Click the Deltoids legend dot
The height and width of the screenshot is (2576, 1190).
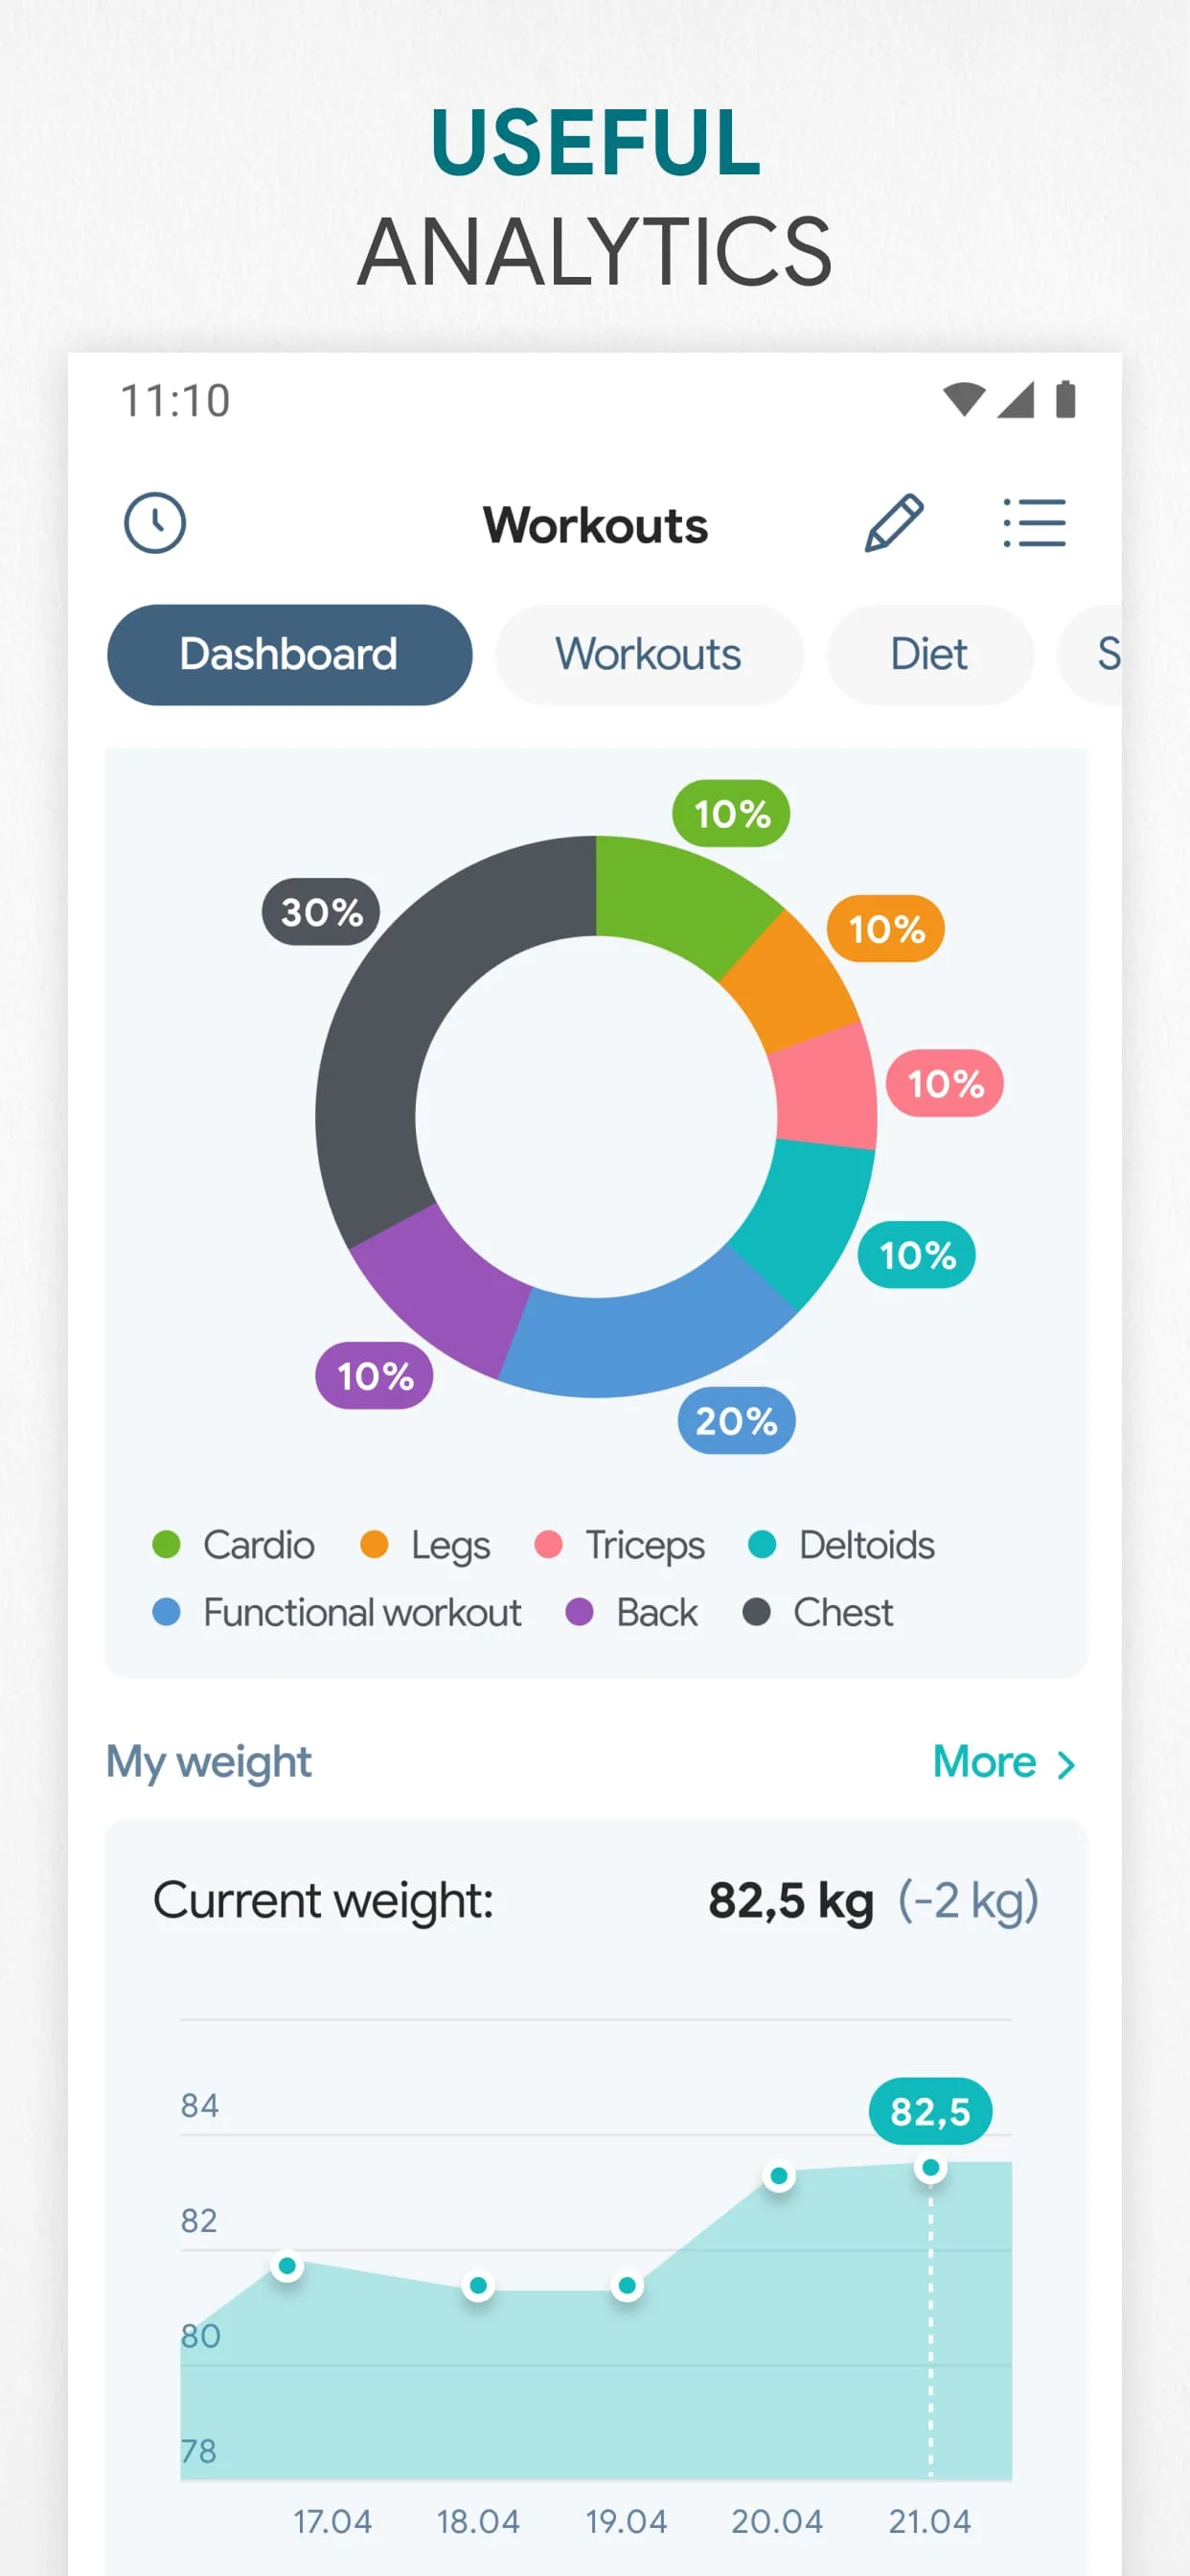[x=765, y=1545]
